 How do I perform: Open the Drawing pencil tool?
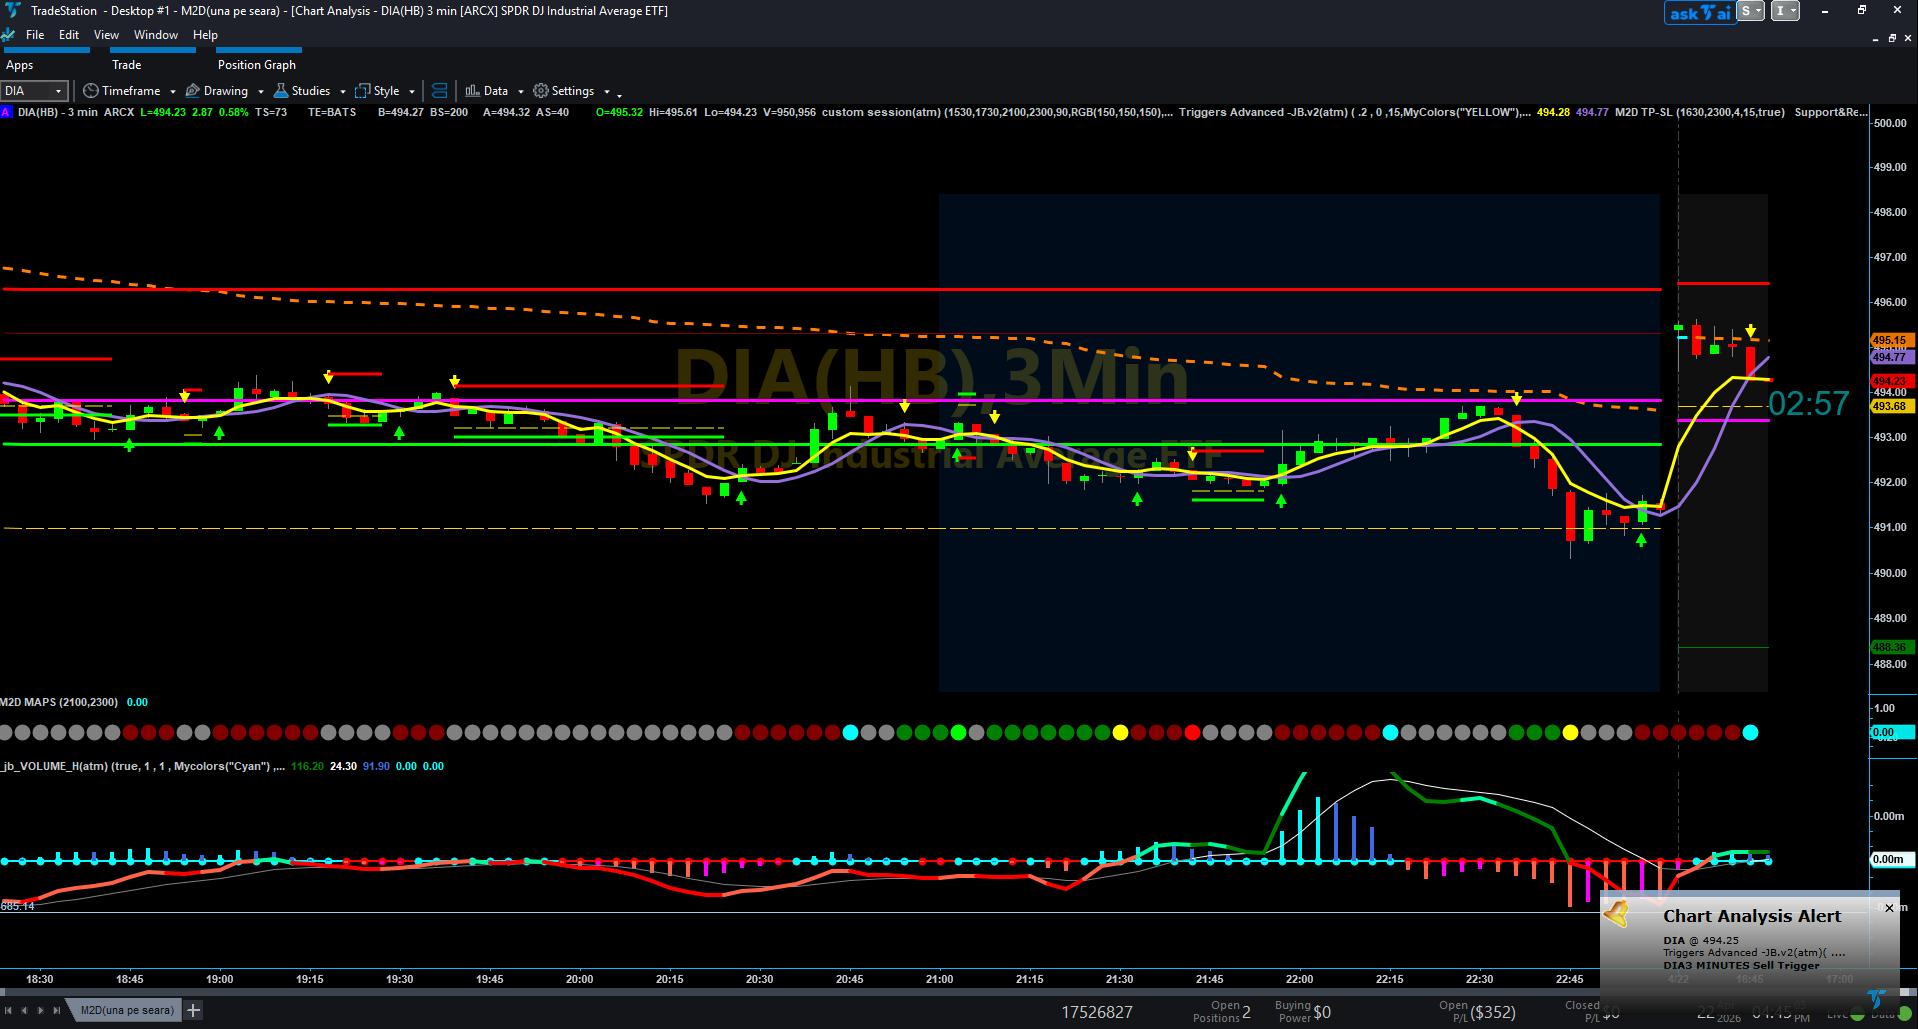[193, 91]
